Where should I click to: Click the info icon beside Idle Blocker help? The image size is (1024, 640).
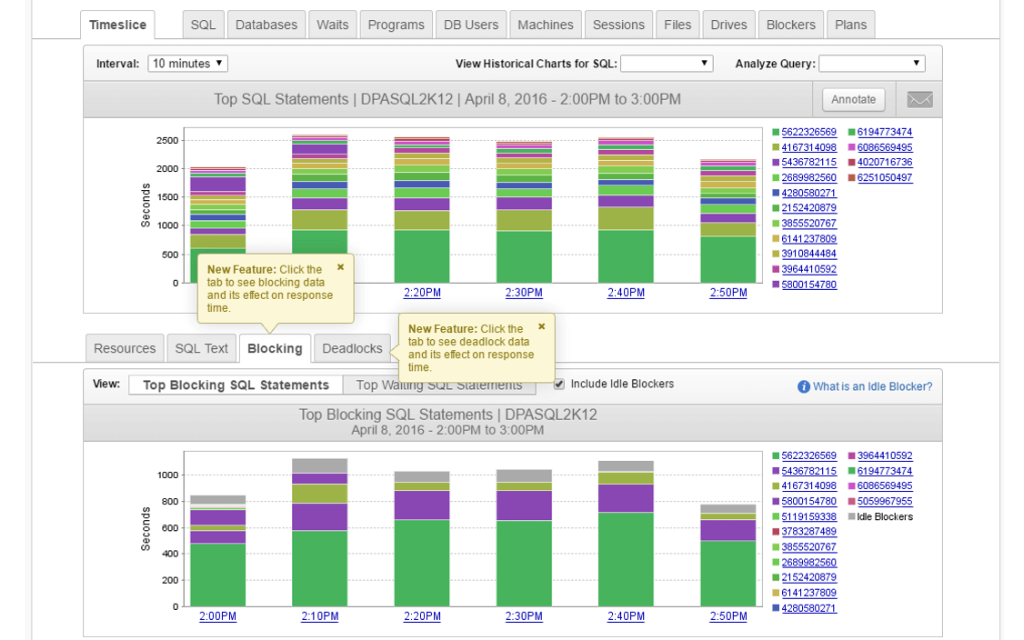click(x=803, y=387)
